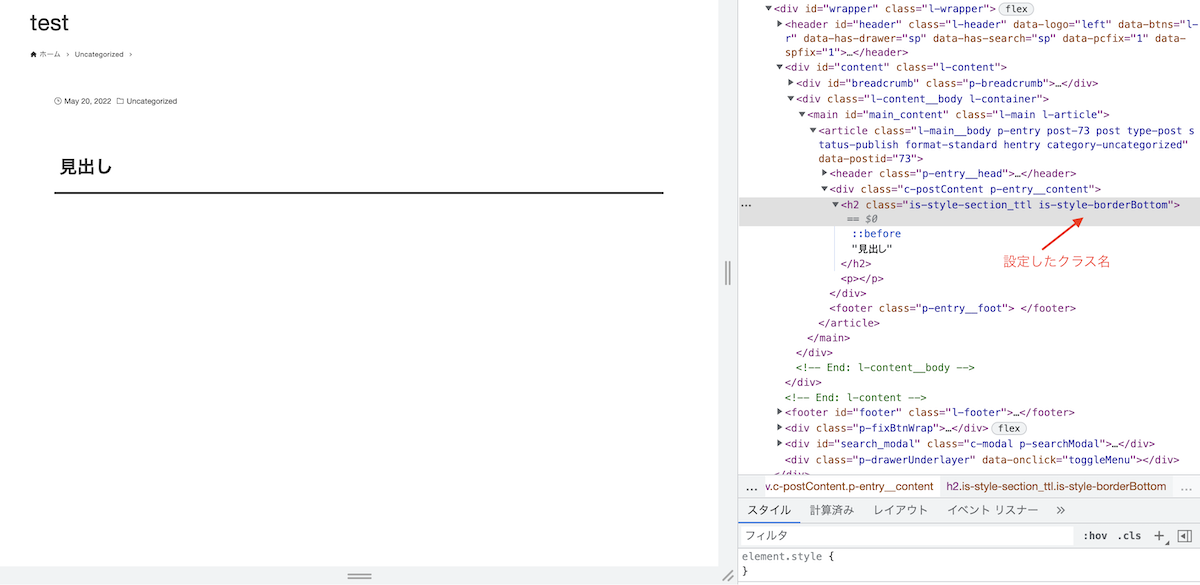
Task: Collapse the div#wrapper node
Action: tap(768, 8)
